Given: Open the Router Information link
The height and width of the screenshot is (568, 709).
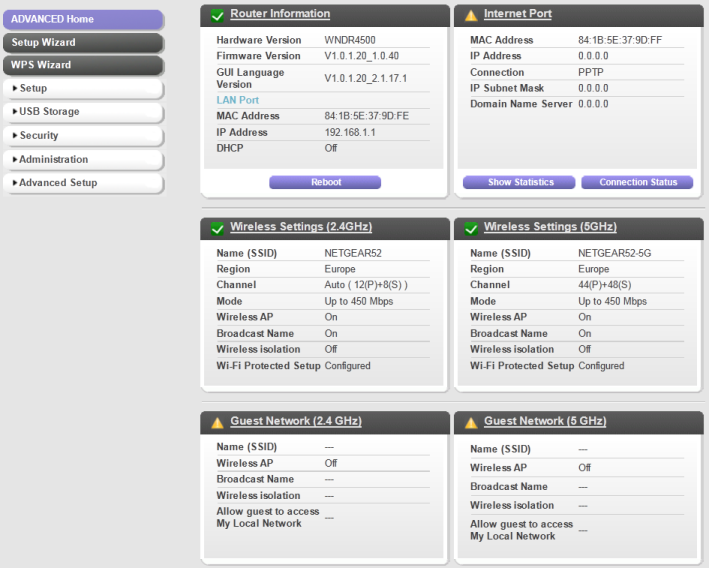Looking at the screenshot, I should pyautogui.click(x=280, y=14).
